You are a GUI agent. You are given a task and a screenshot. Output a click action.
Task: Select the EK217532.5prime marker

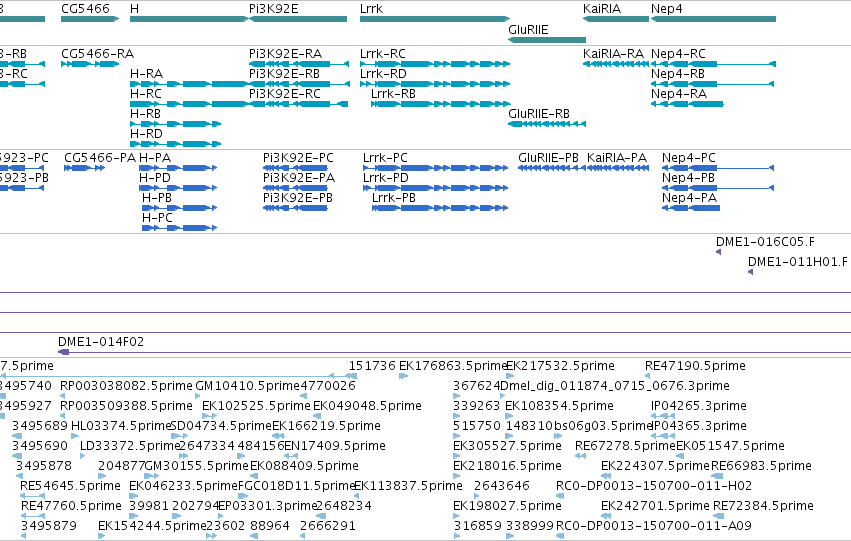[x=510, y=376]
